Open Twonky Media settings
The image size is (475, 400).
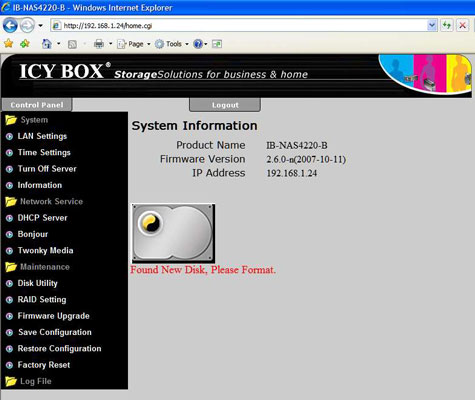tap(45, 250)
